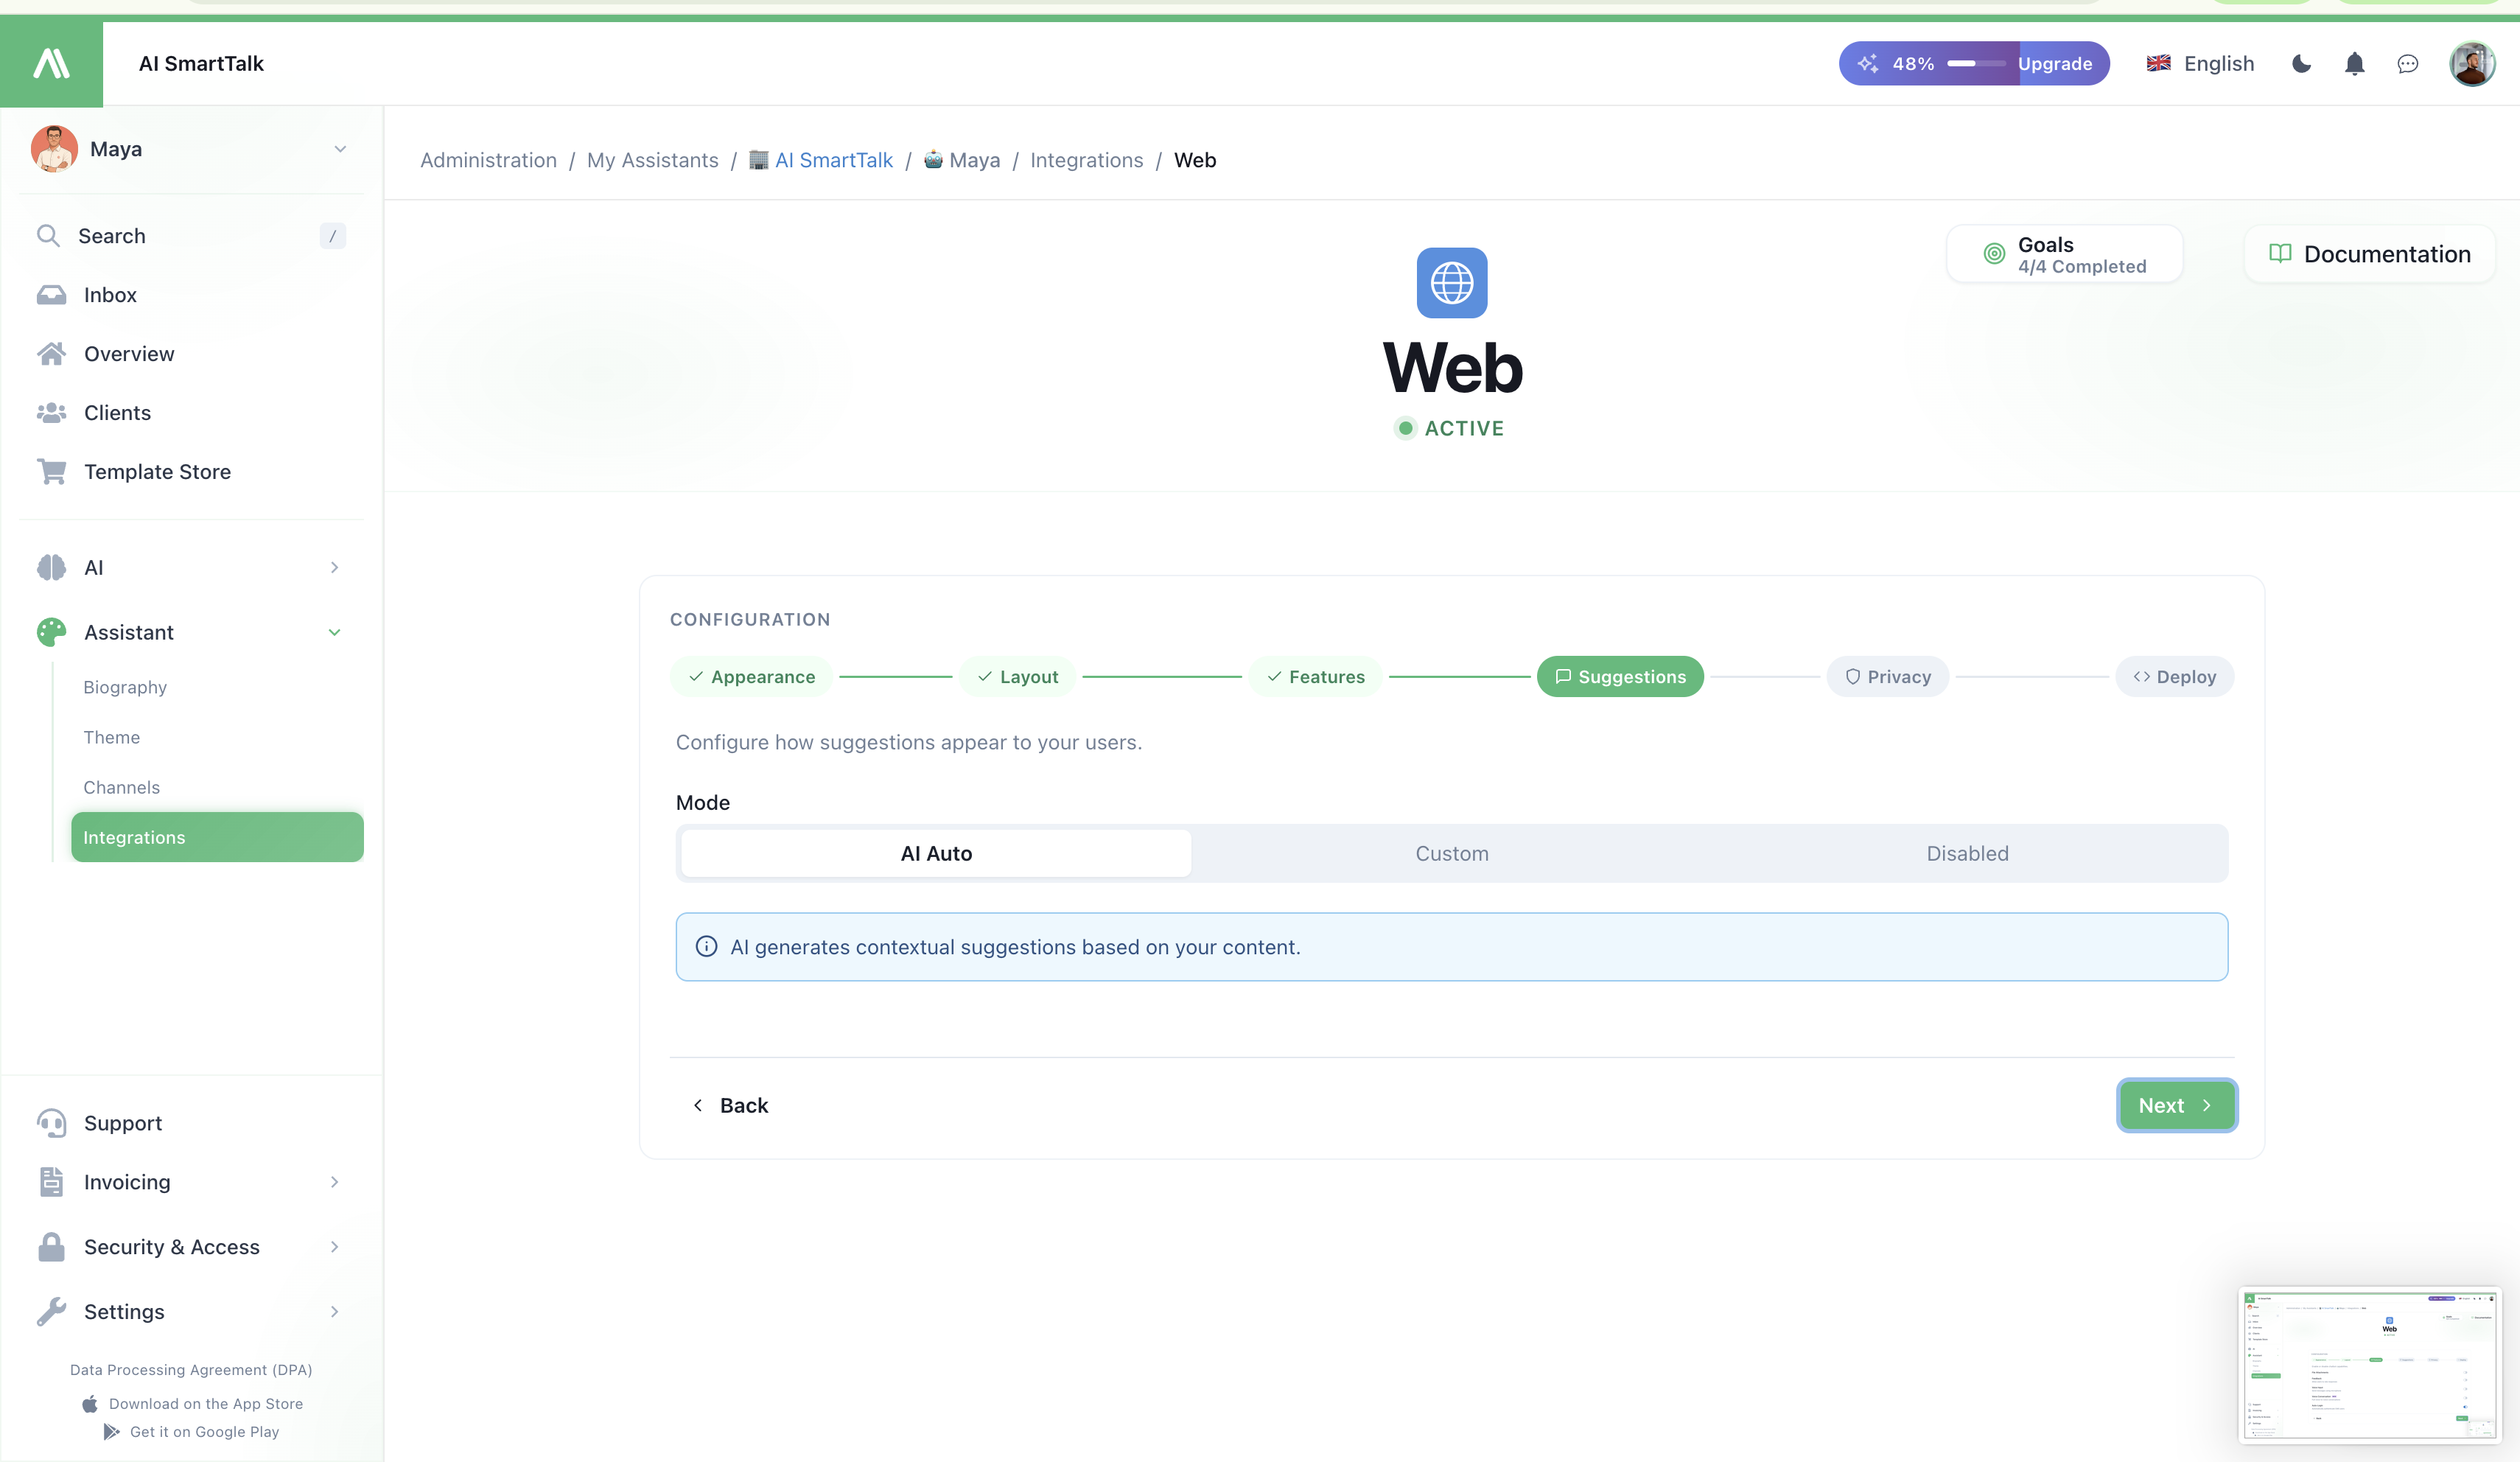This screenshot has width=2520, height=1462.
Task: Go to Privacy configuration step
Action: [x=1888, y=677]
